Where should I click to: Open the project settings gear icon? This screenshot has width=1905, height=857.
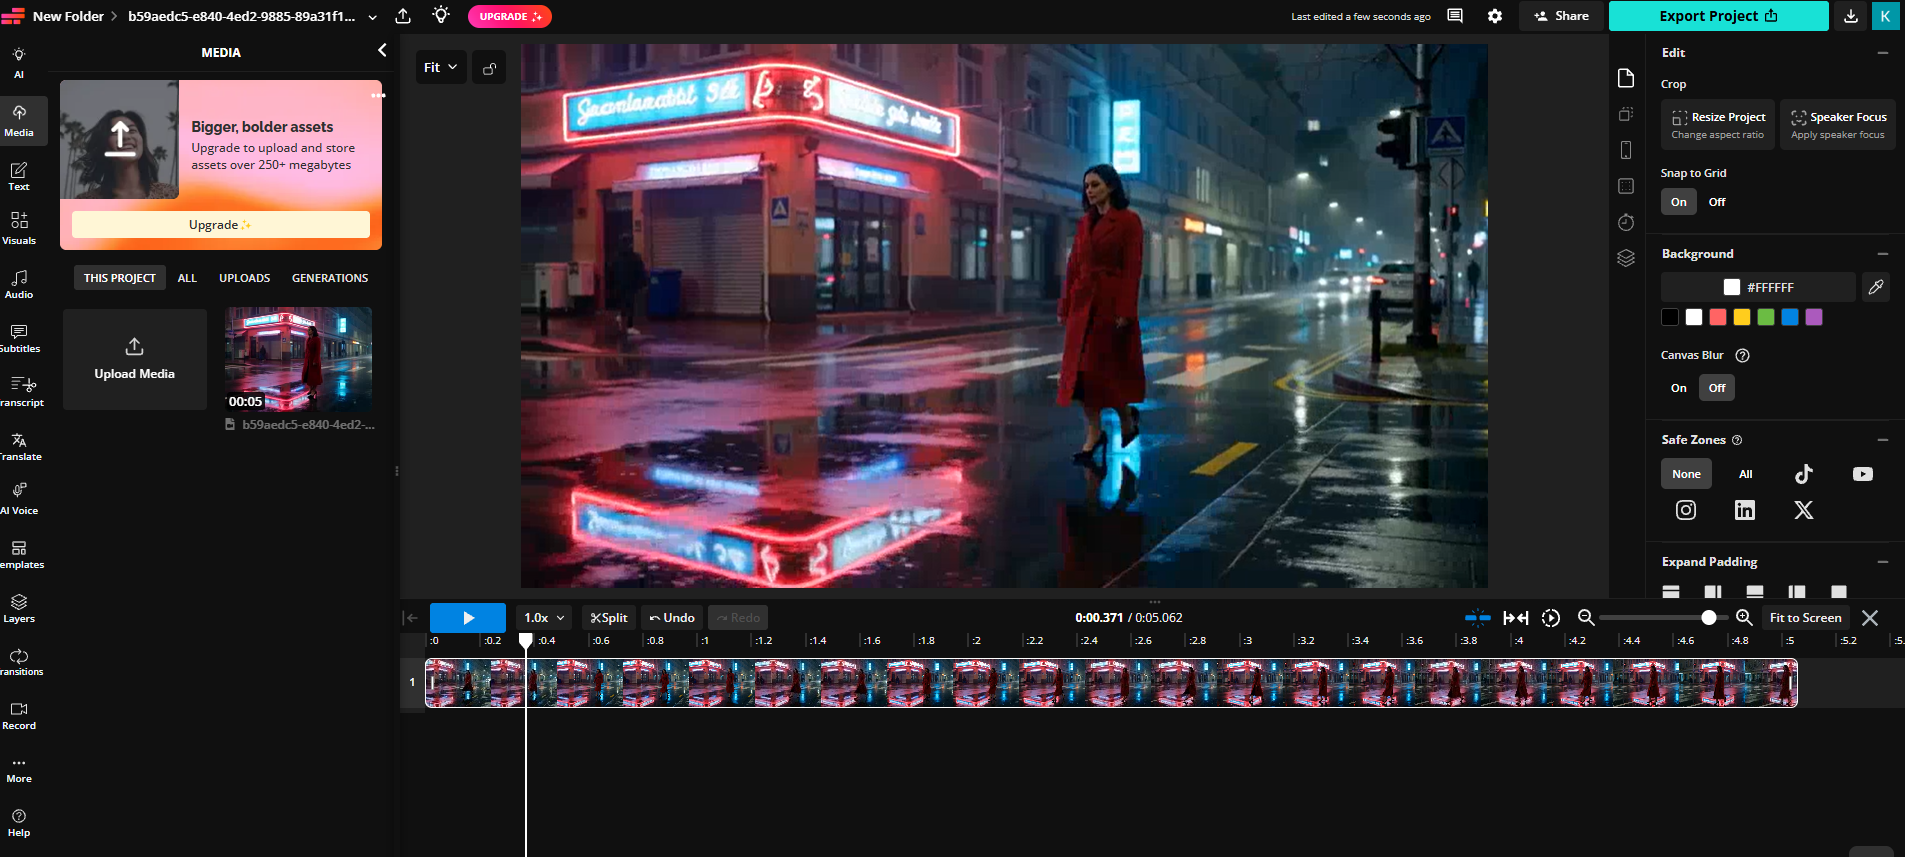tap(1495, 16)
